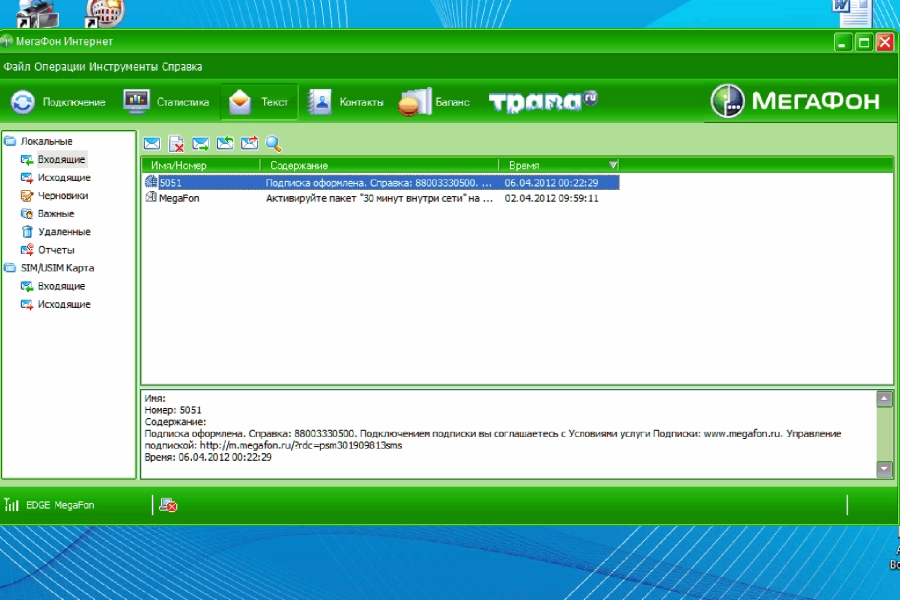This screenshot has height=600, width=900.
Task: Select the SIM/USIM Карта folder
Action: click(57, 268)
